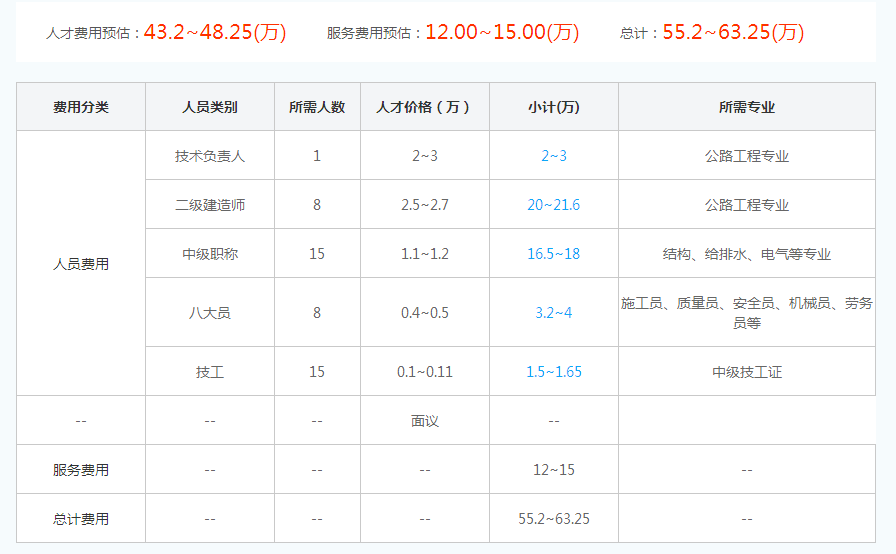Select the 小计(万) column header
Image resolution: width=896 pixels, height=554 pixels.
tap(554, 107)
